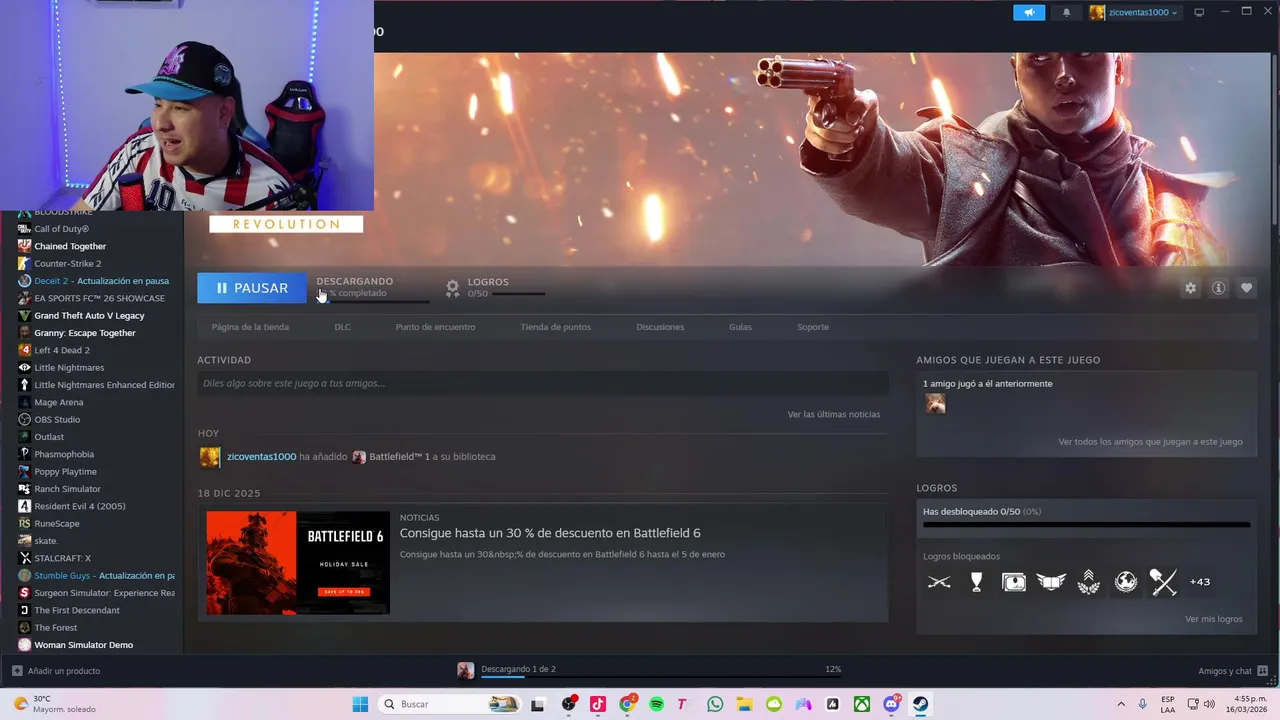The image size is (1280, 720).
Task: Click plus icon beside Añadir un producto
Action: click(x=17, y=671)
